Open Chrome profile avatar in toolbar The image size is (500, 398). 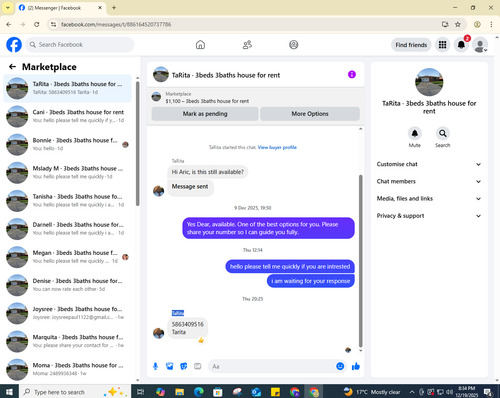pyautogui.click(x=477, y=24)
